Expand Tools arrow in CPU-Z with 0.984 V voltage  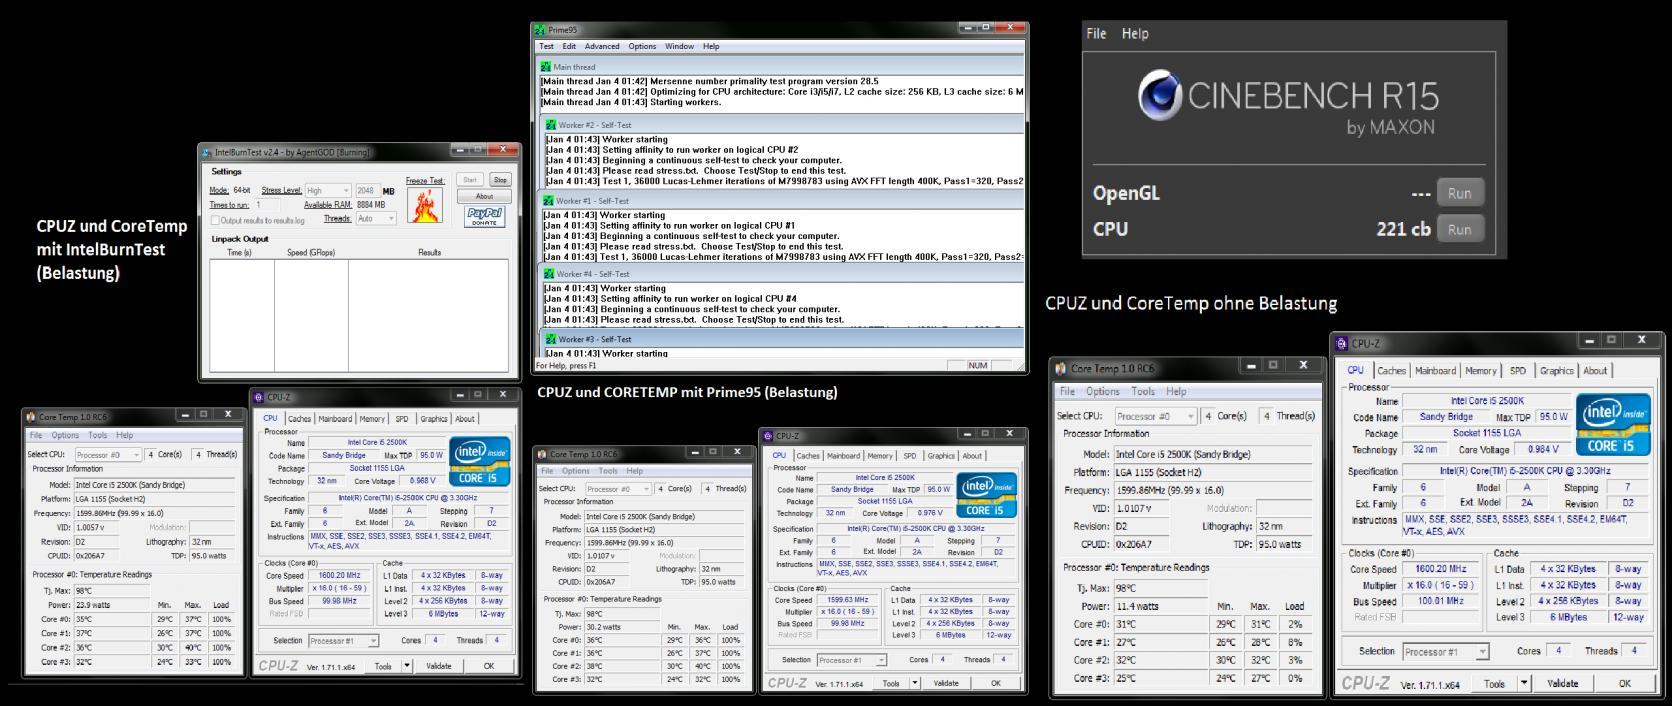pos(1524,684)
